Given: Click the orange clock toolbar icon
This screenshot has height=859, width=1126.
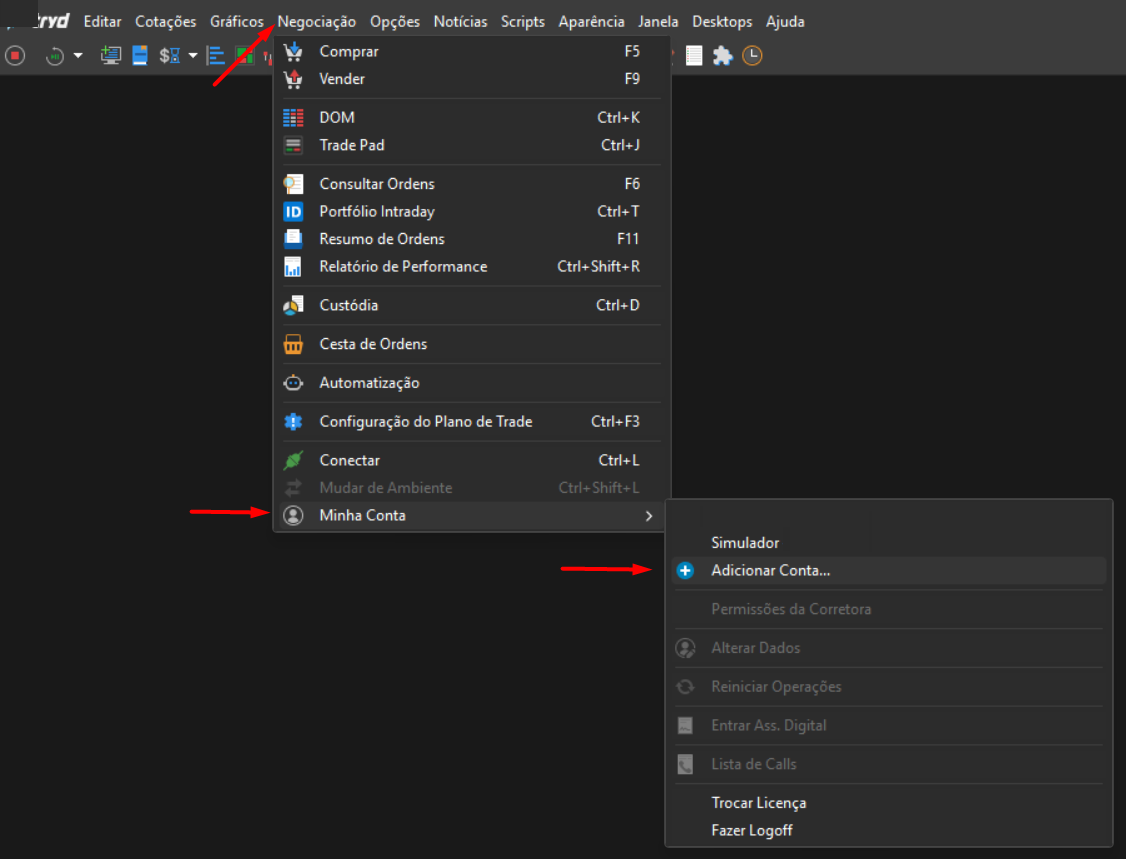Looking at the screenshot, I should [x=752, y=55].
